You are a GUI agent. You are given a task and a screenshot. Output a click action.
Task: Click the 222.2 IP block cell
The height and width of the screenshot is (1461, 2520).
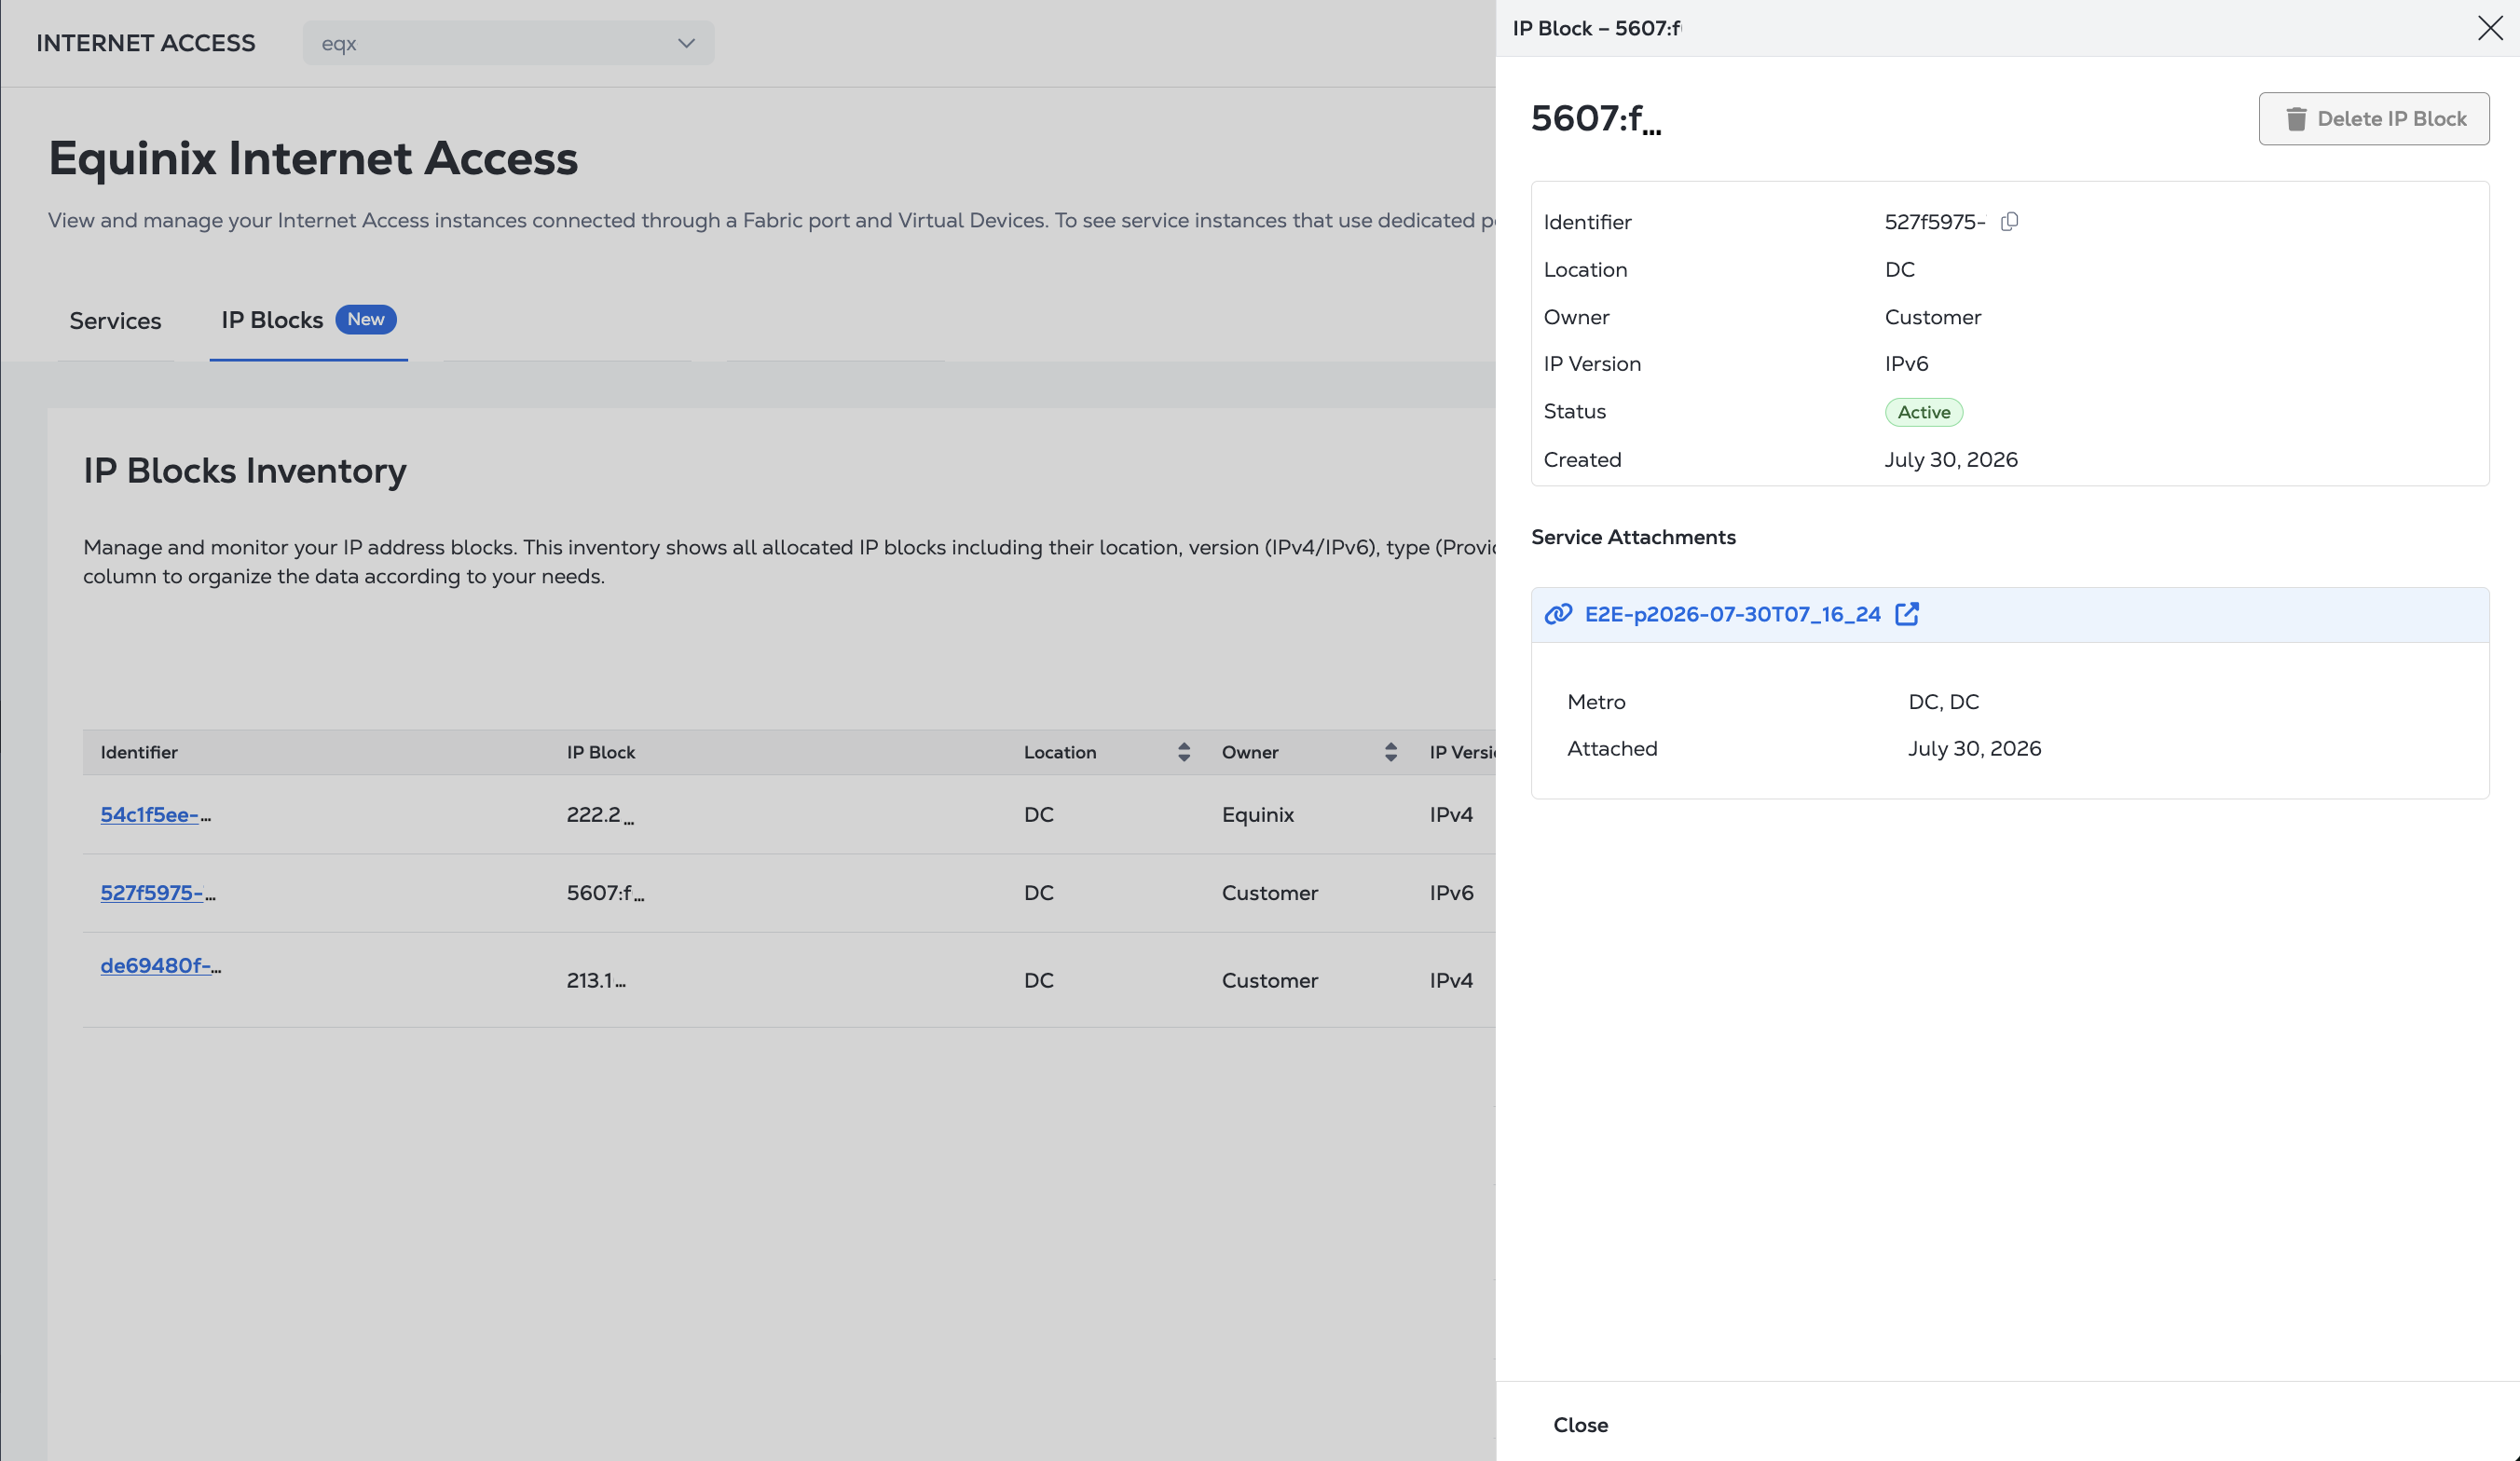pos(600,815)
